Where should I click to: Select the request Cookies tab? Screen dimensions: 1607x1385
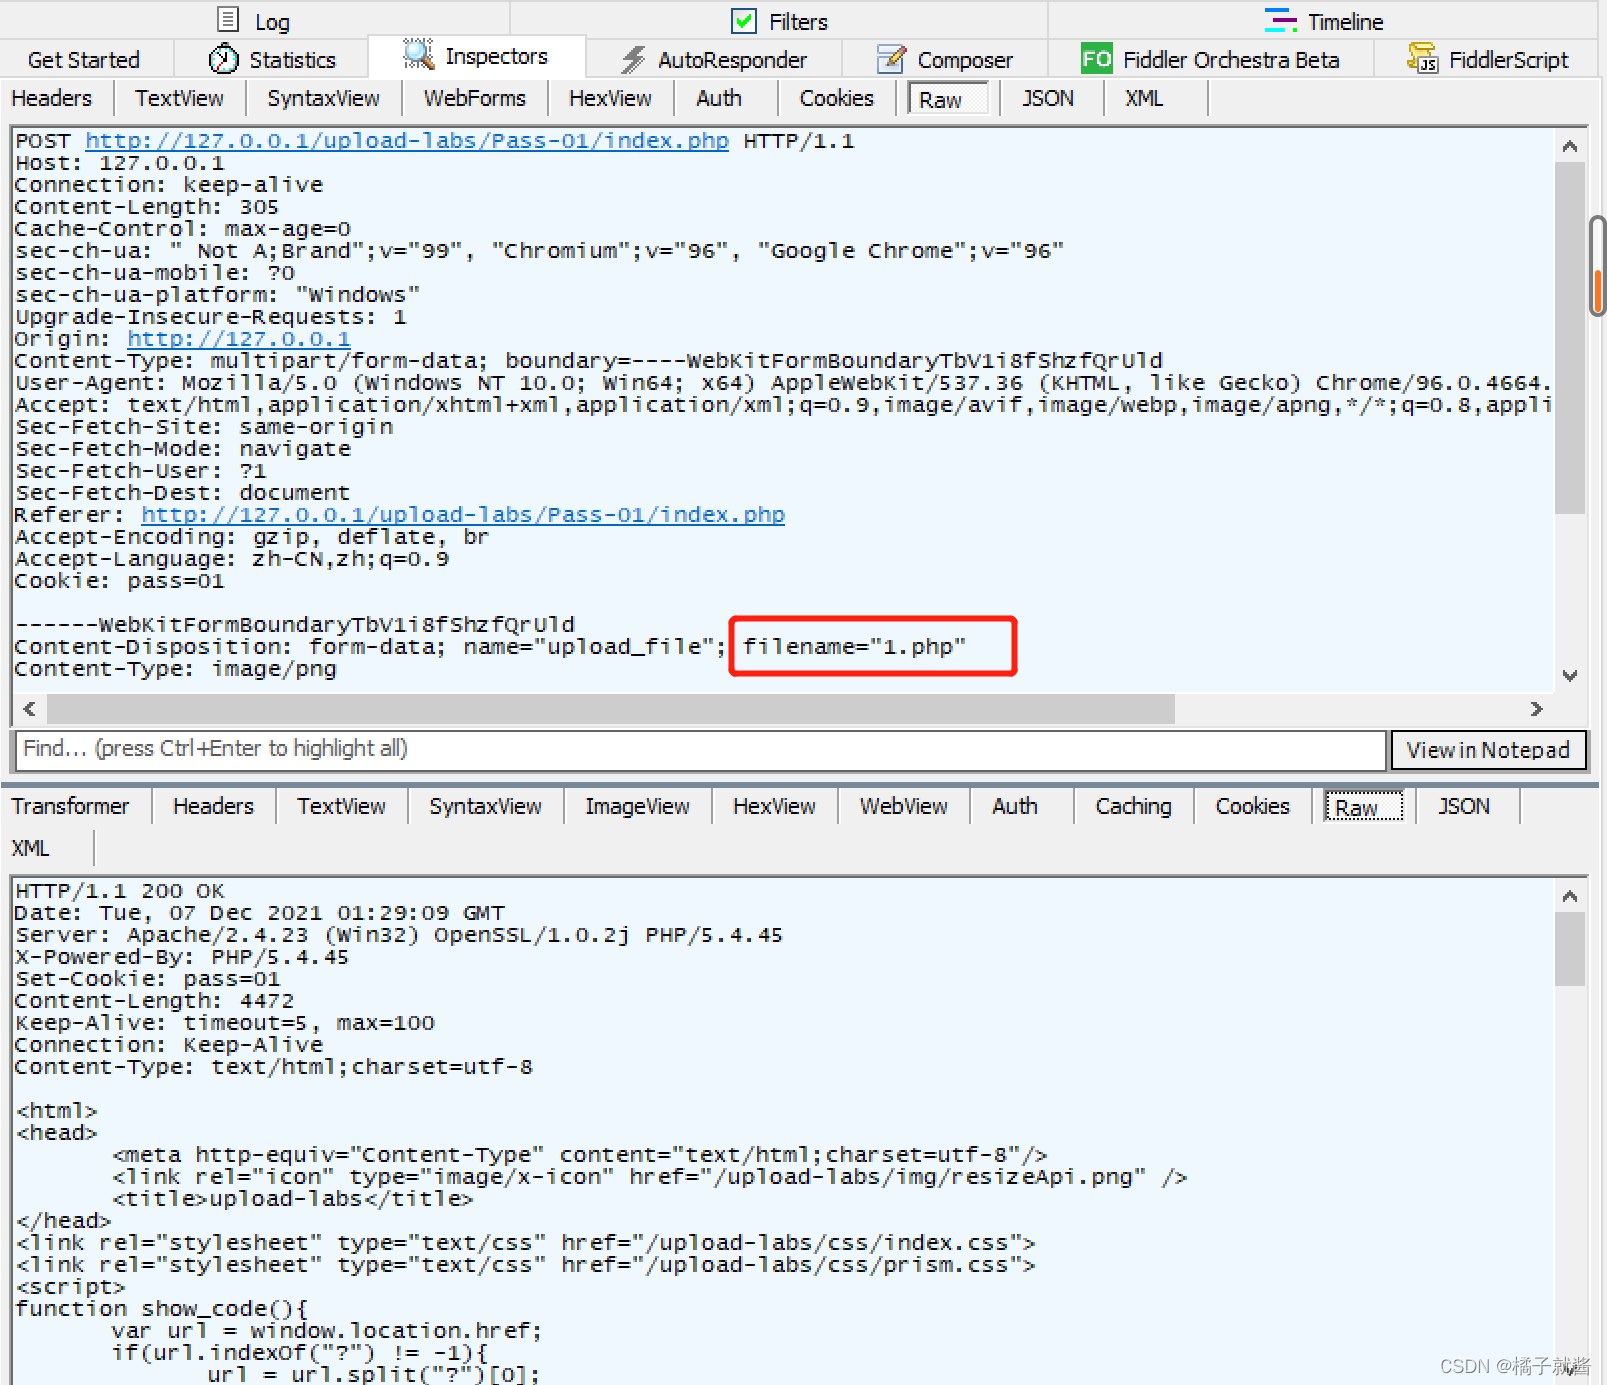point(837,98)
